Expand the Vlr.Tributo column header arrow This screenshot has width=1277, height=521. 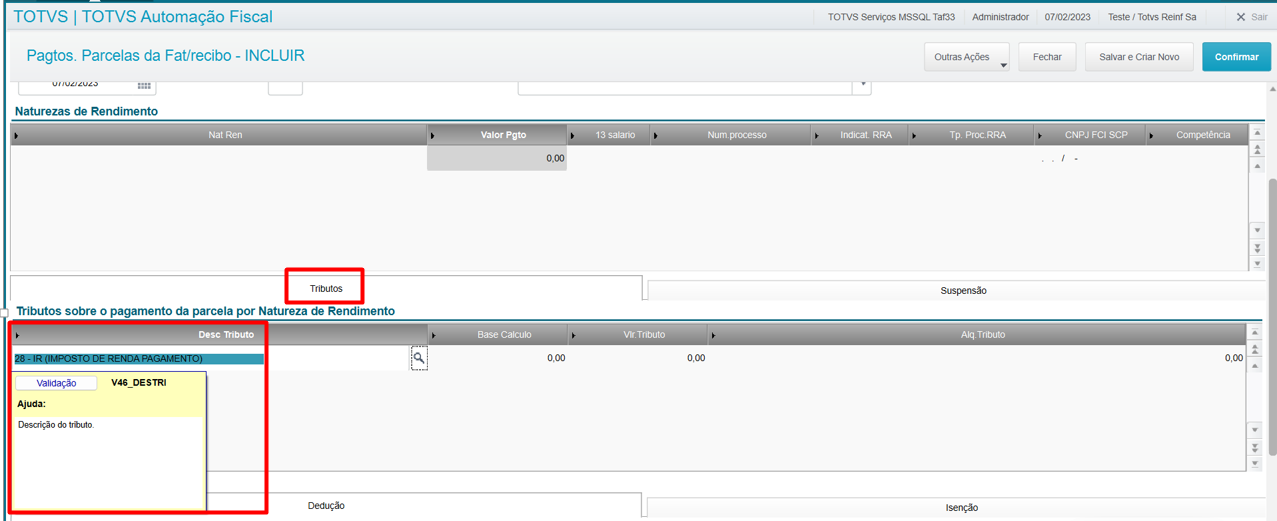(x=573, y=335)
